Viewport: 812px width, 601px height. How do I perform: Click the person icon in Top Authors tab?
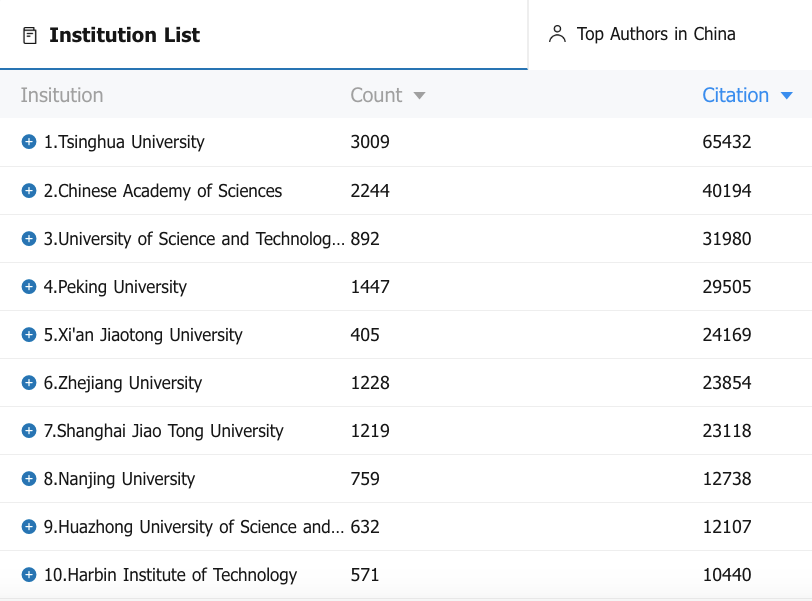(x=557, y=34)
